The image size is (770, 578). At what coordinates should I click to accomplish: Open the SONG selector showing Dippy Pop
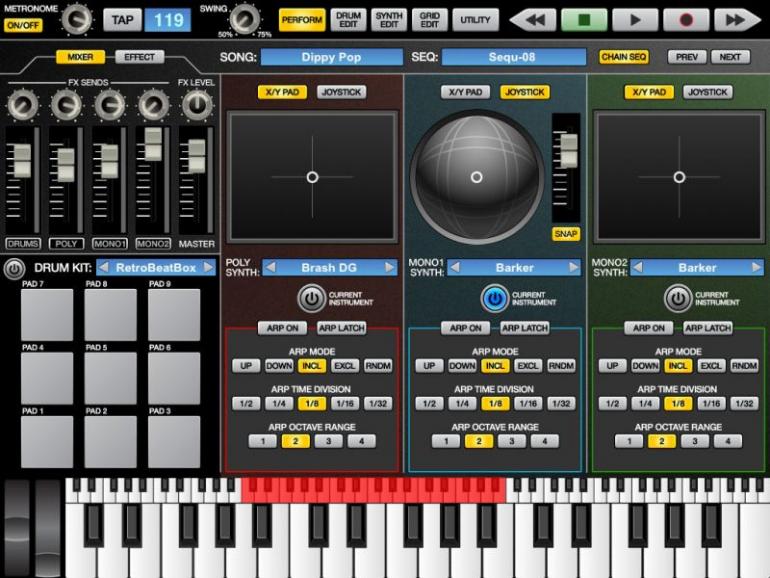(x=331, y=57)
